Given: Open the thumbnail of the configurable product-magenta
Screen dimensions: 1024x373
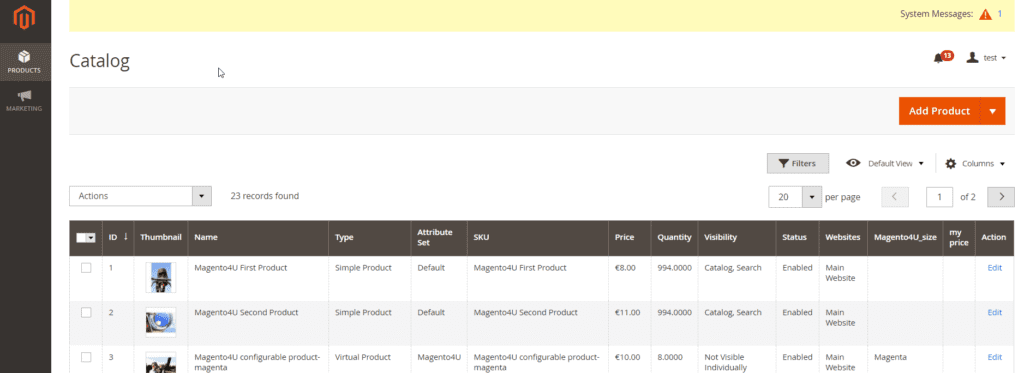Looking at the screenshot, I should click(x=161, y=362).
